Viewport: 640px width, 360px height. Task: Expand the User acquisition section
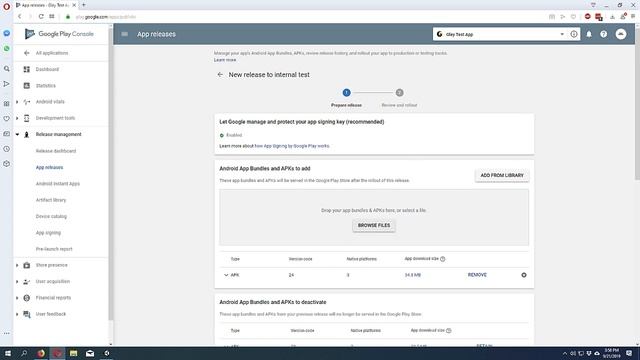coord(17,282)
